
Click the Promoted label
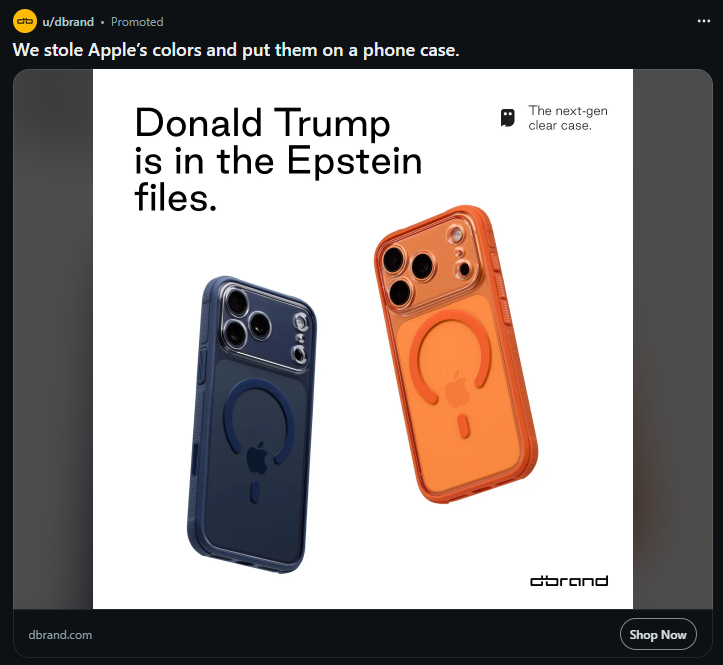click(137, 21)
